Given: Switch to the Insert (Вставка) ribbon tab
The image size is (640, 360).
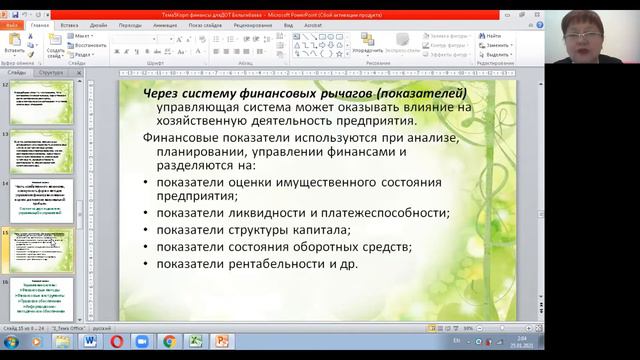Looking at the screenshot, I should (69, 25).
